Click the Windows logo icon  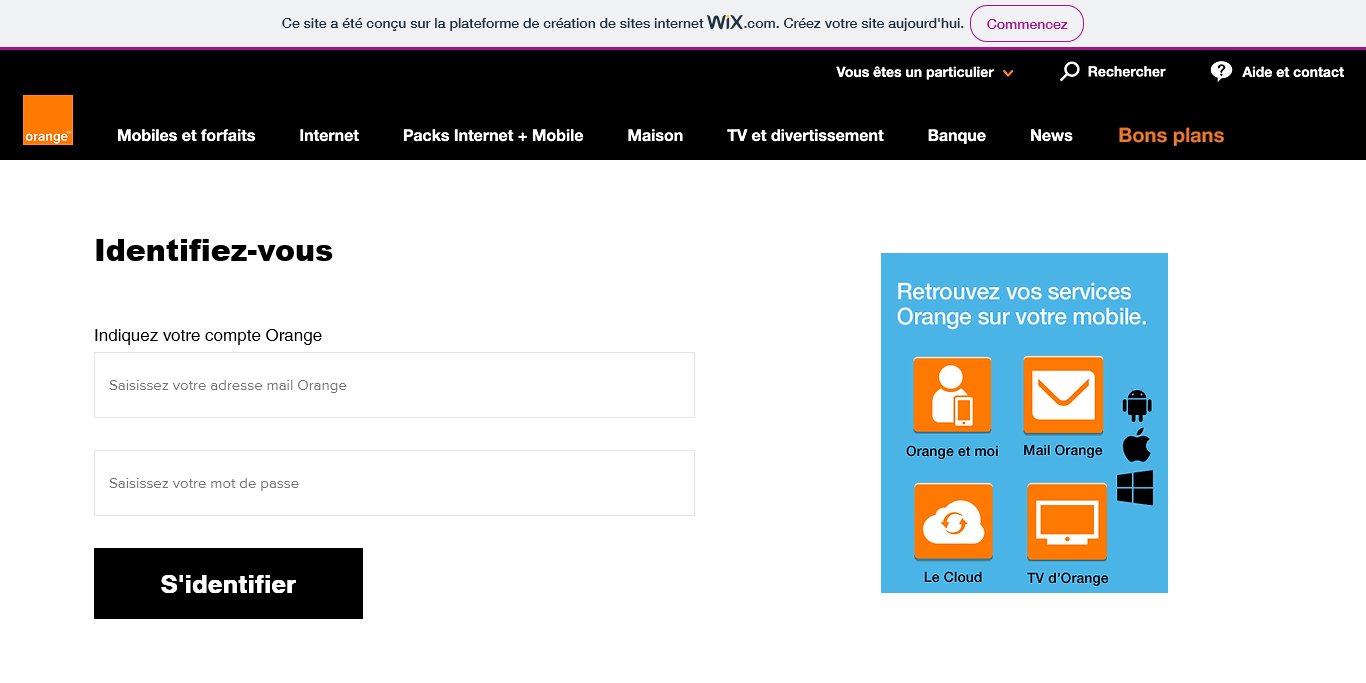[1135, 488]
